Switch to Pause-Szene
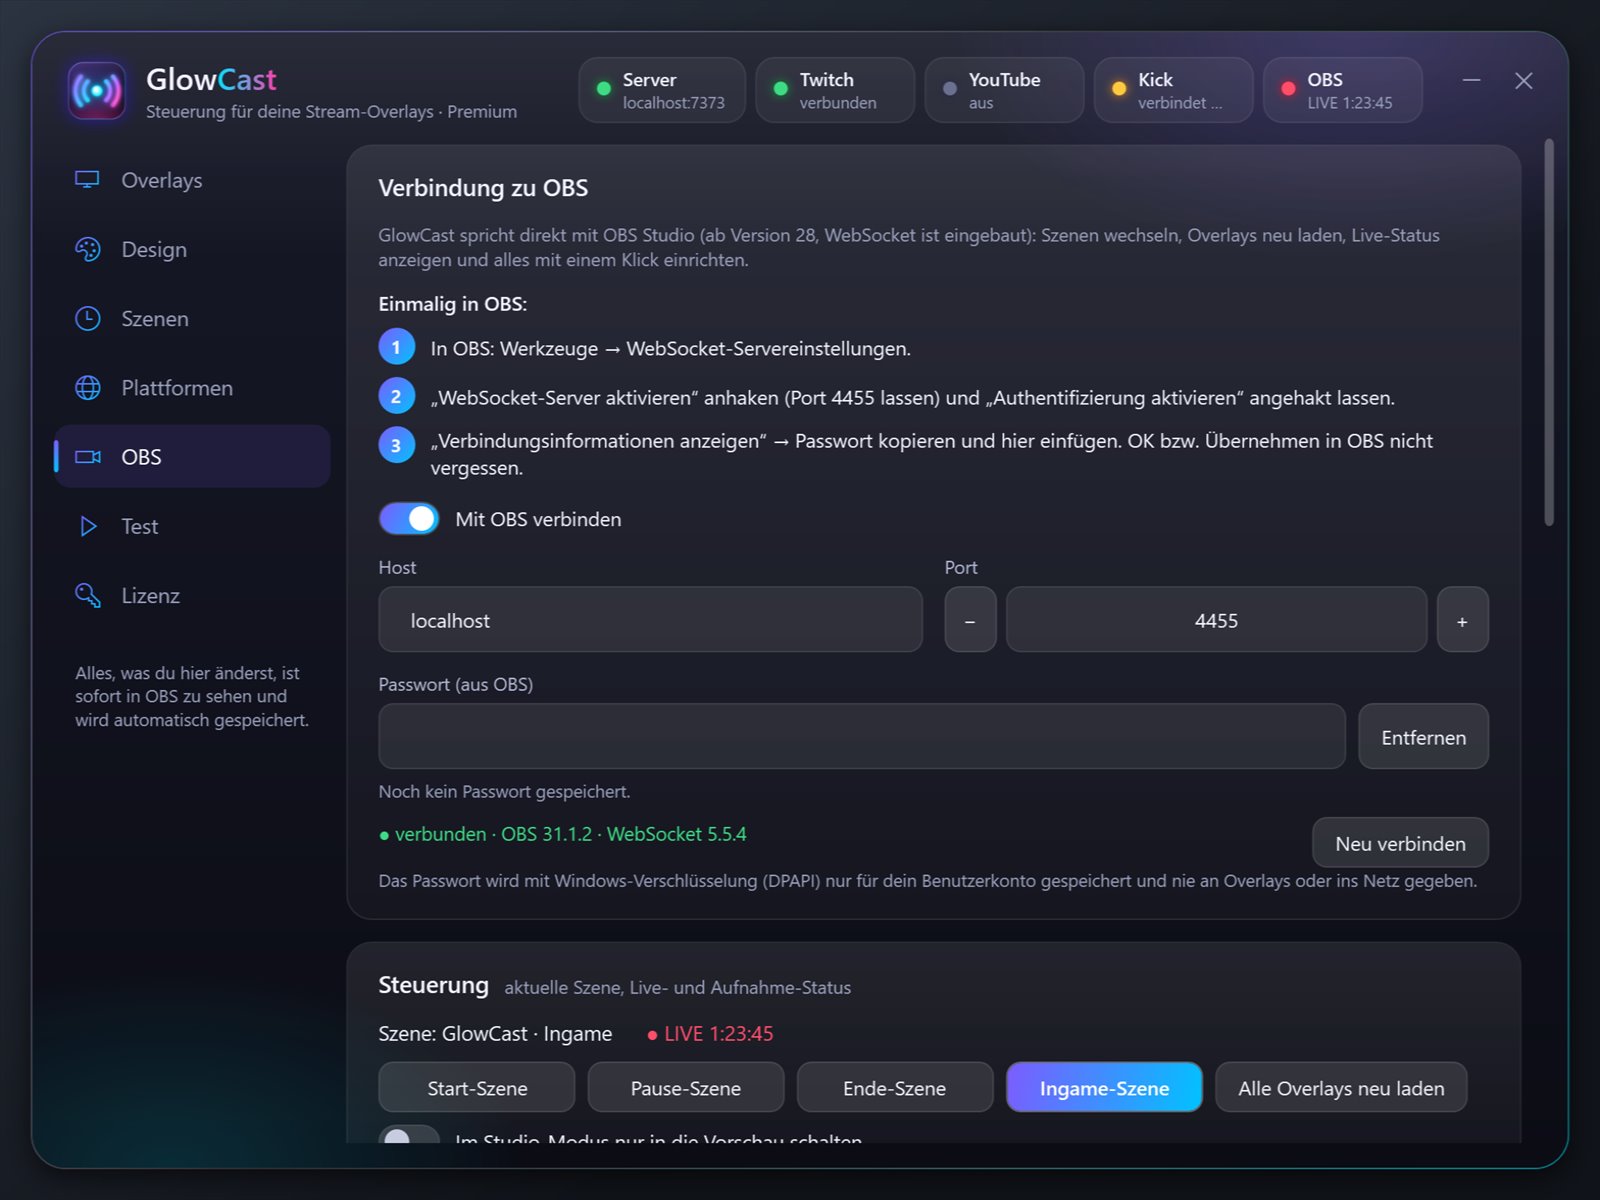The image size is (1600, 1200). coord(686,1088)
